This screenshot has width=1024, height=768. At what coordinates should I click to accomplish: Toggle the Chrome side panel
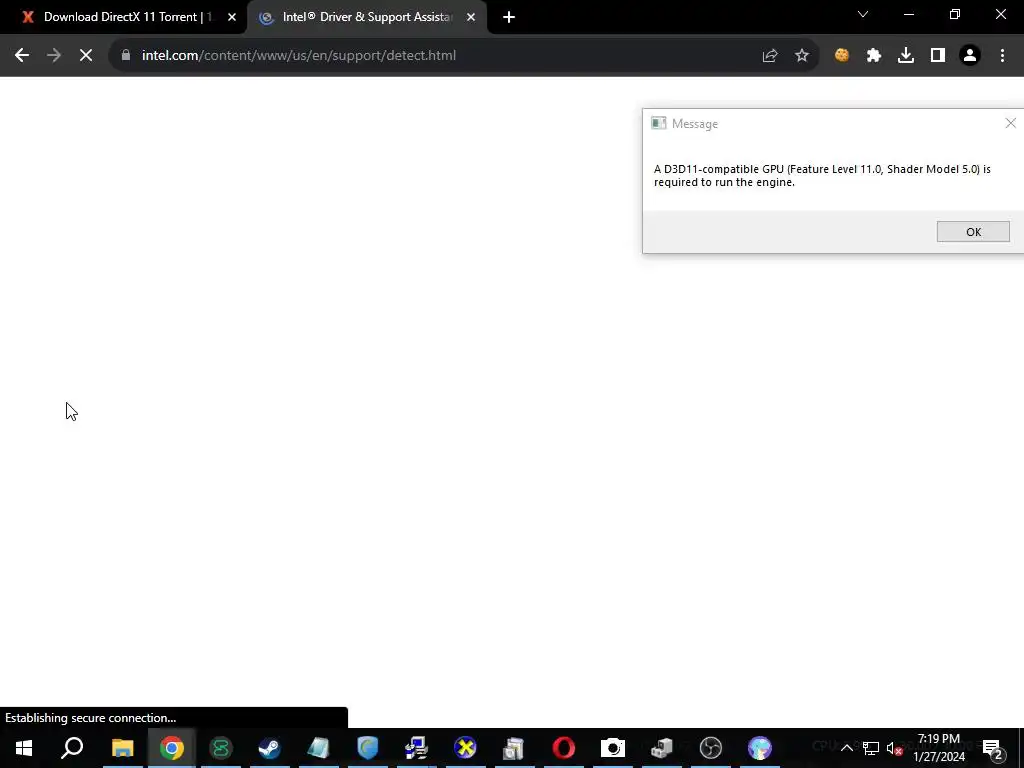point(938,56)
